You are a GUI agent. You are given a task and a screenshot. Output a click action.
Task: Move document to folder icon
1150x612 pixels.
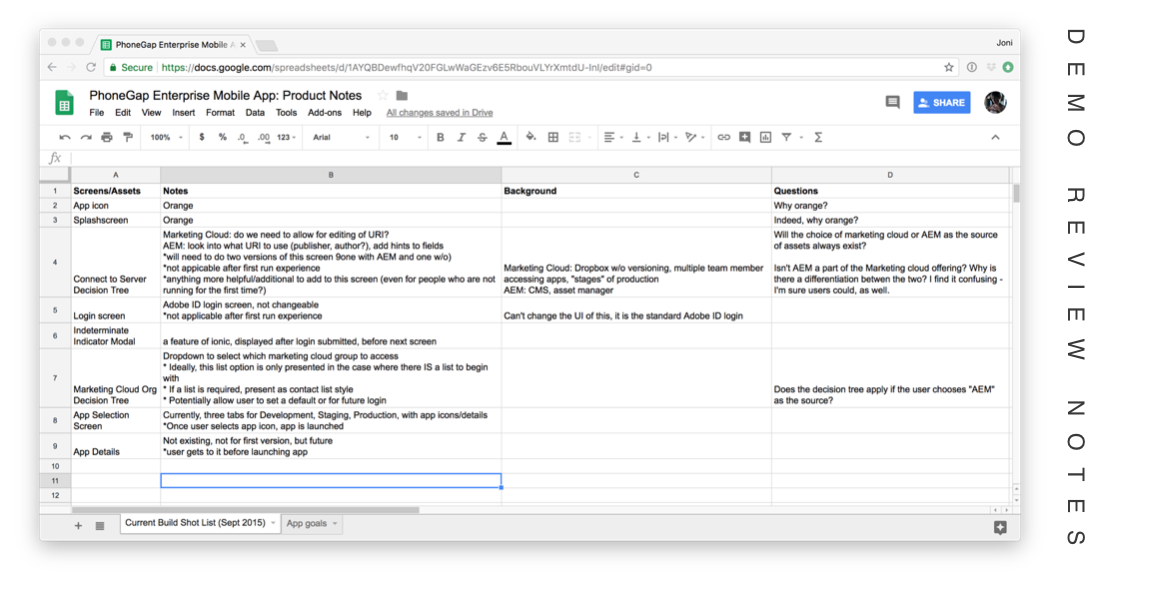tap(402, 95)
